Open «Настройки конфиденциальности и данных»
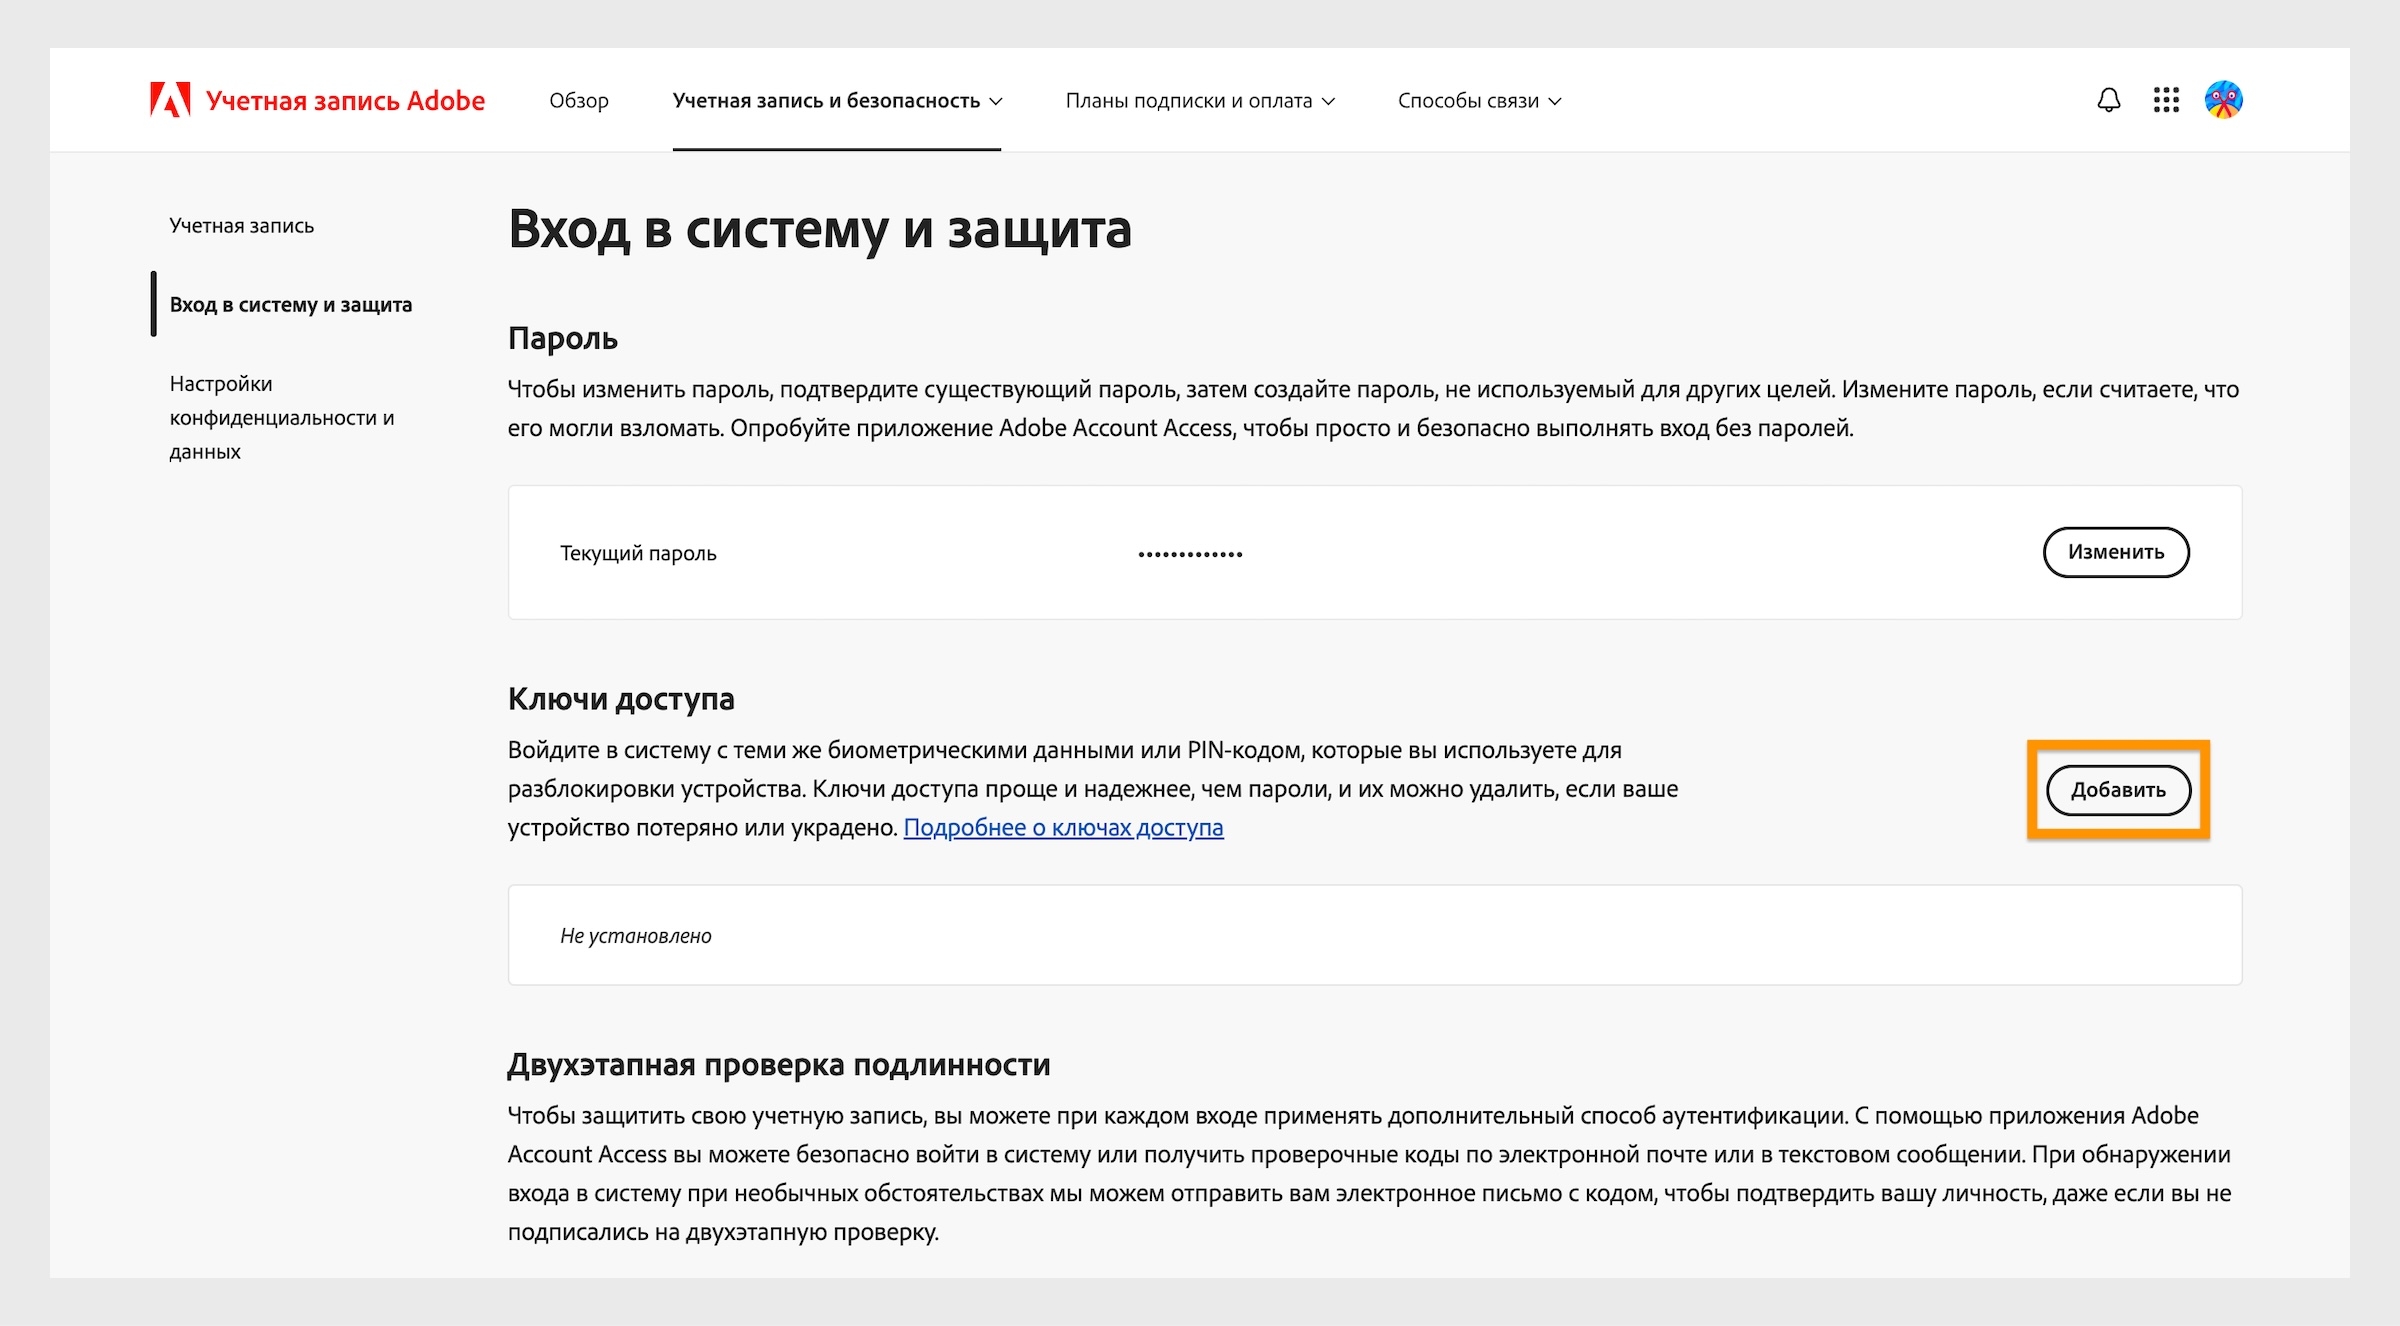 tap(280, 417)
